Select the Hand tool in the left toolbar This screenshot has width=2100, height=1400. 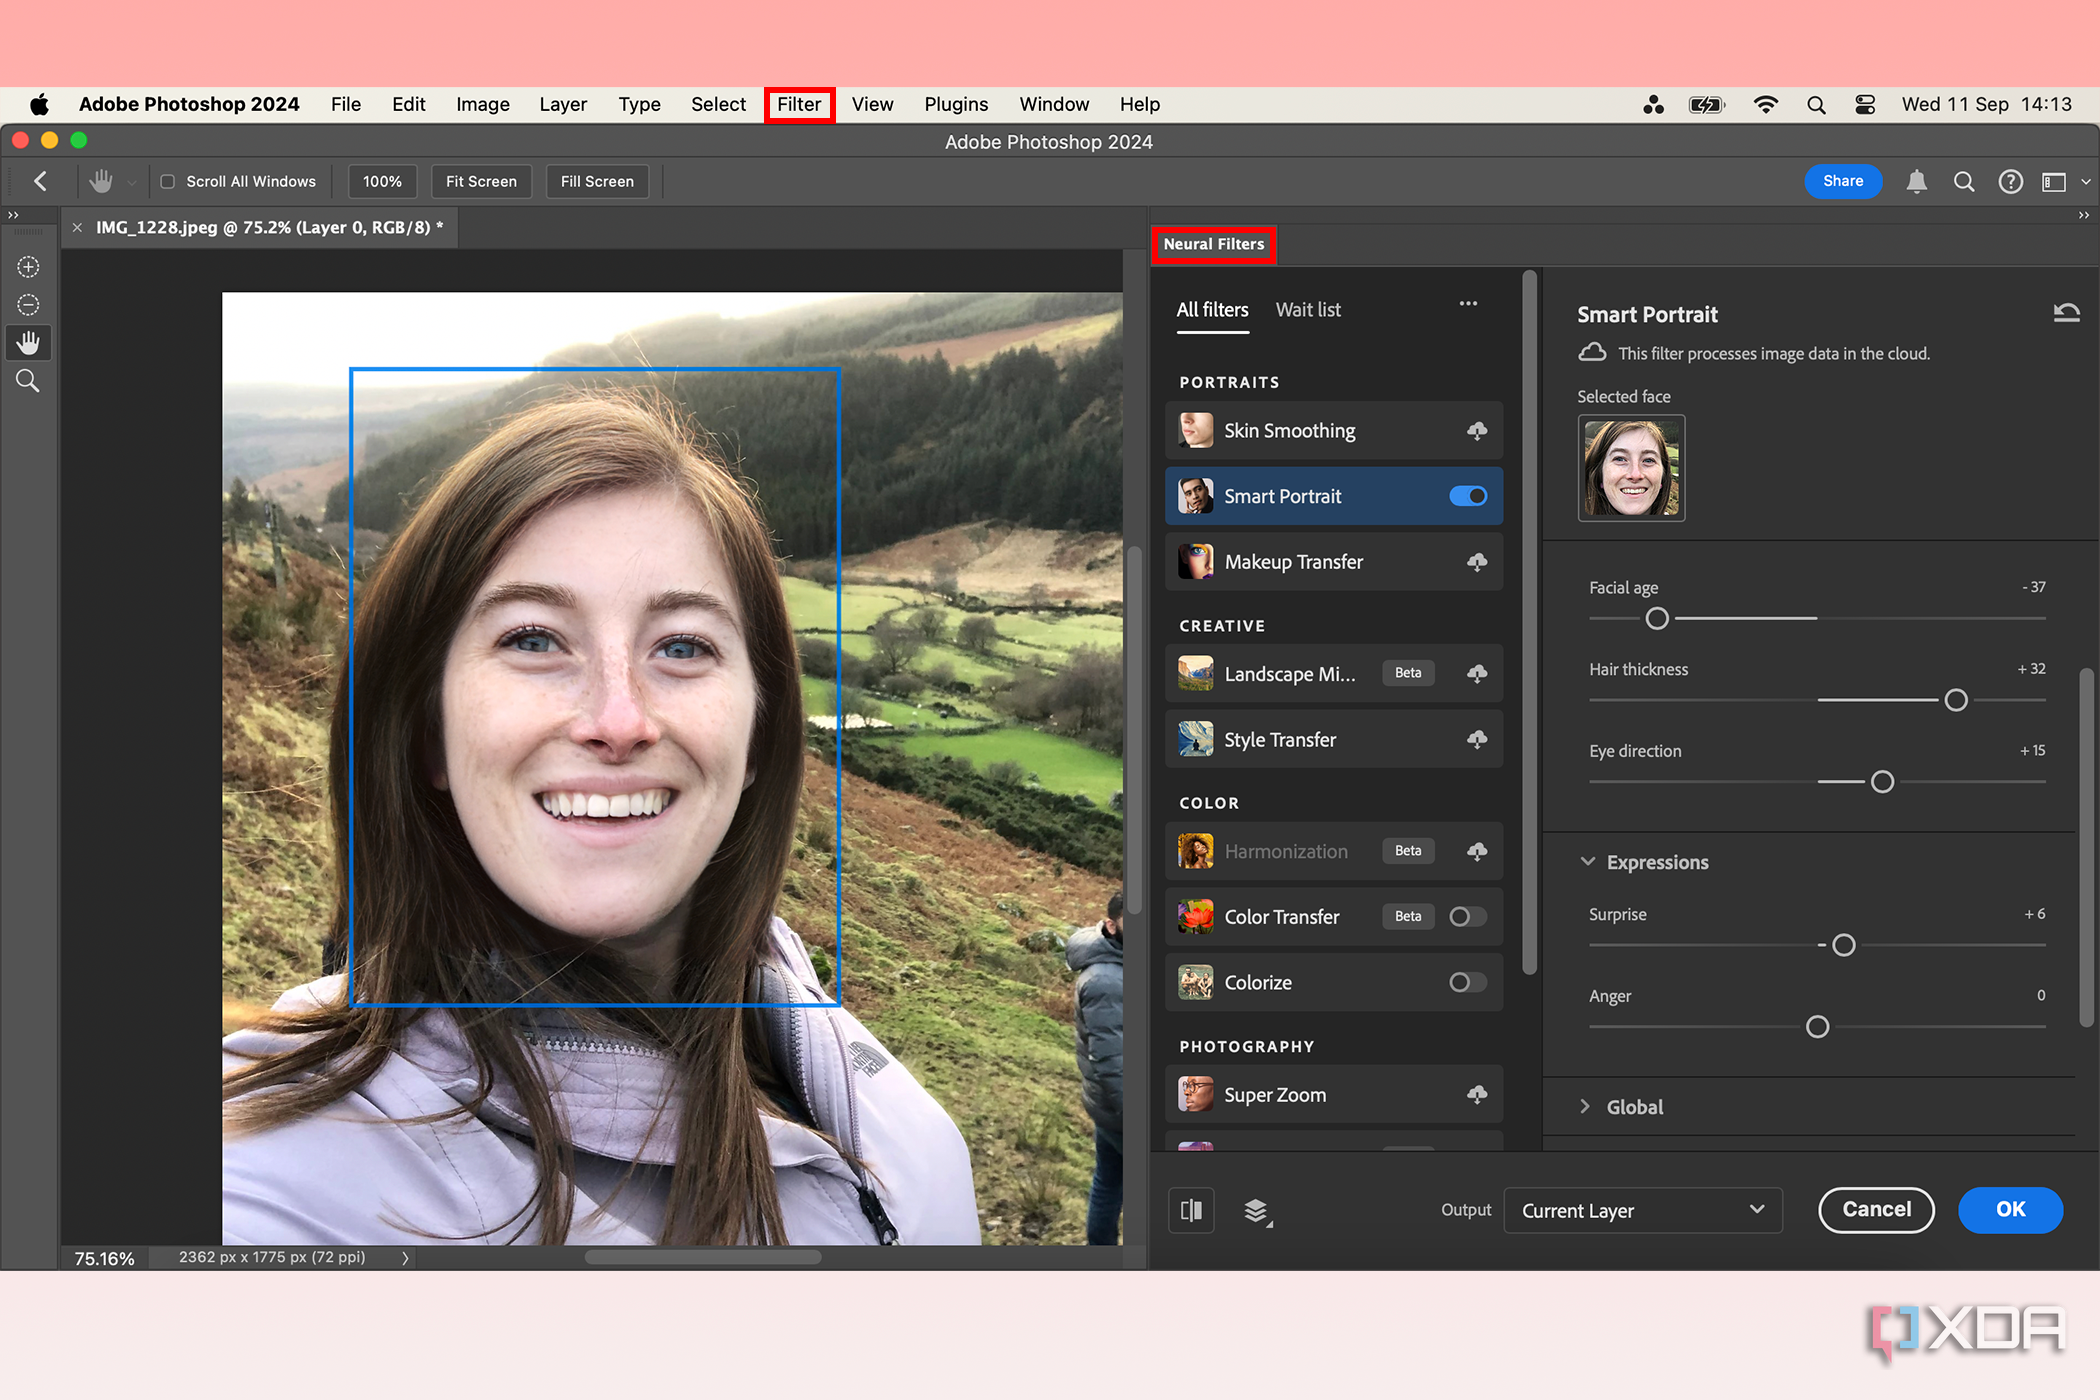(x=28, y=342)
